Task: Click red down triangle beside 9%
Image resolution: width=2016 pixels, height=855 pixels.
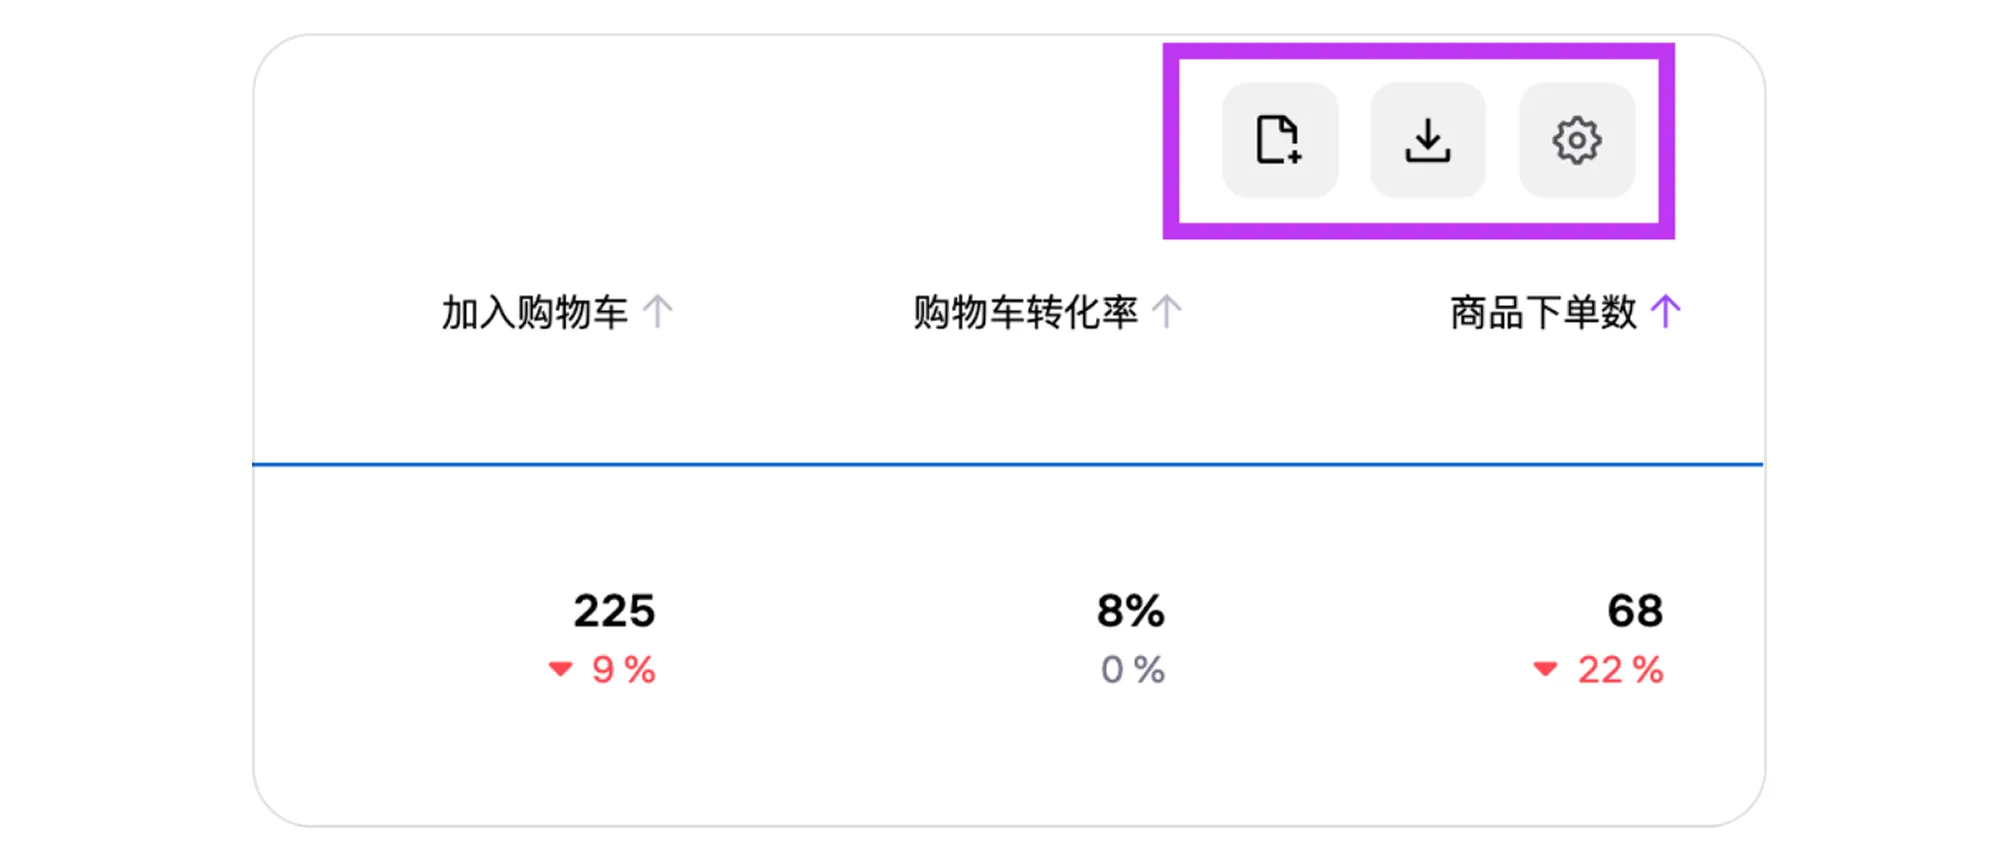Action: tap(560, 669)
